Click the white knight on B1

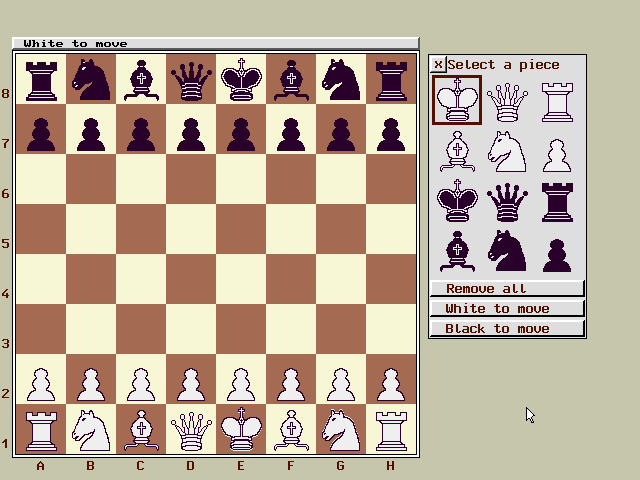[x=91, y=429]
